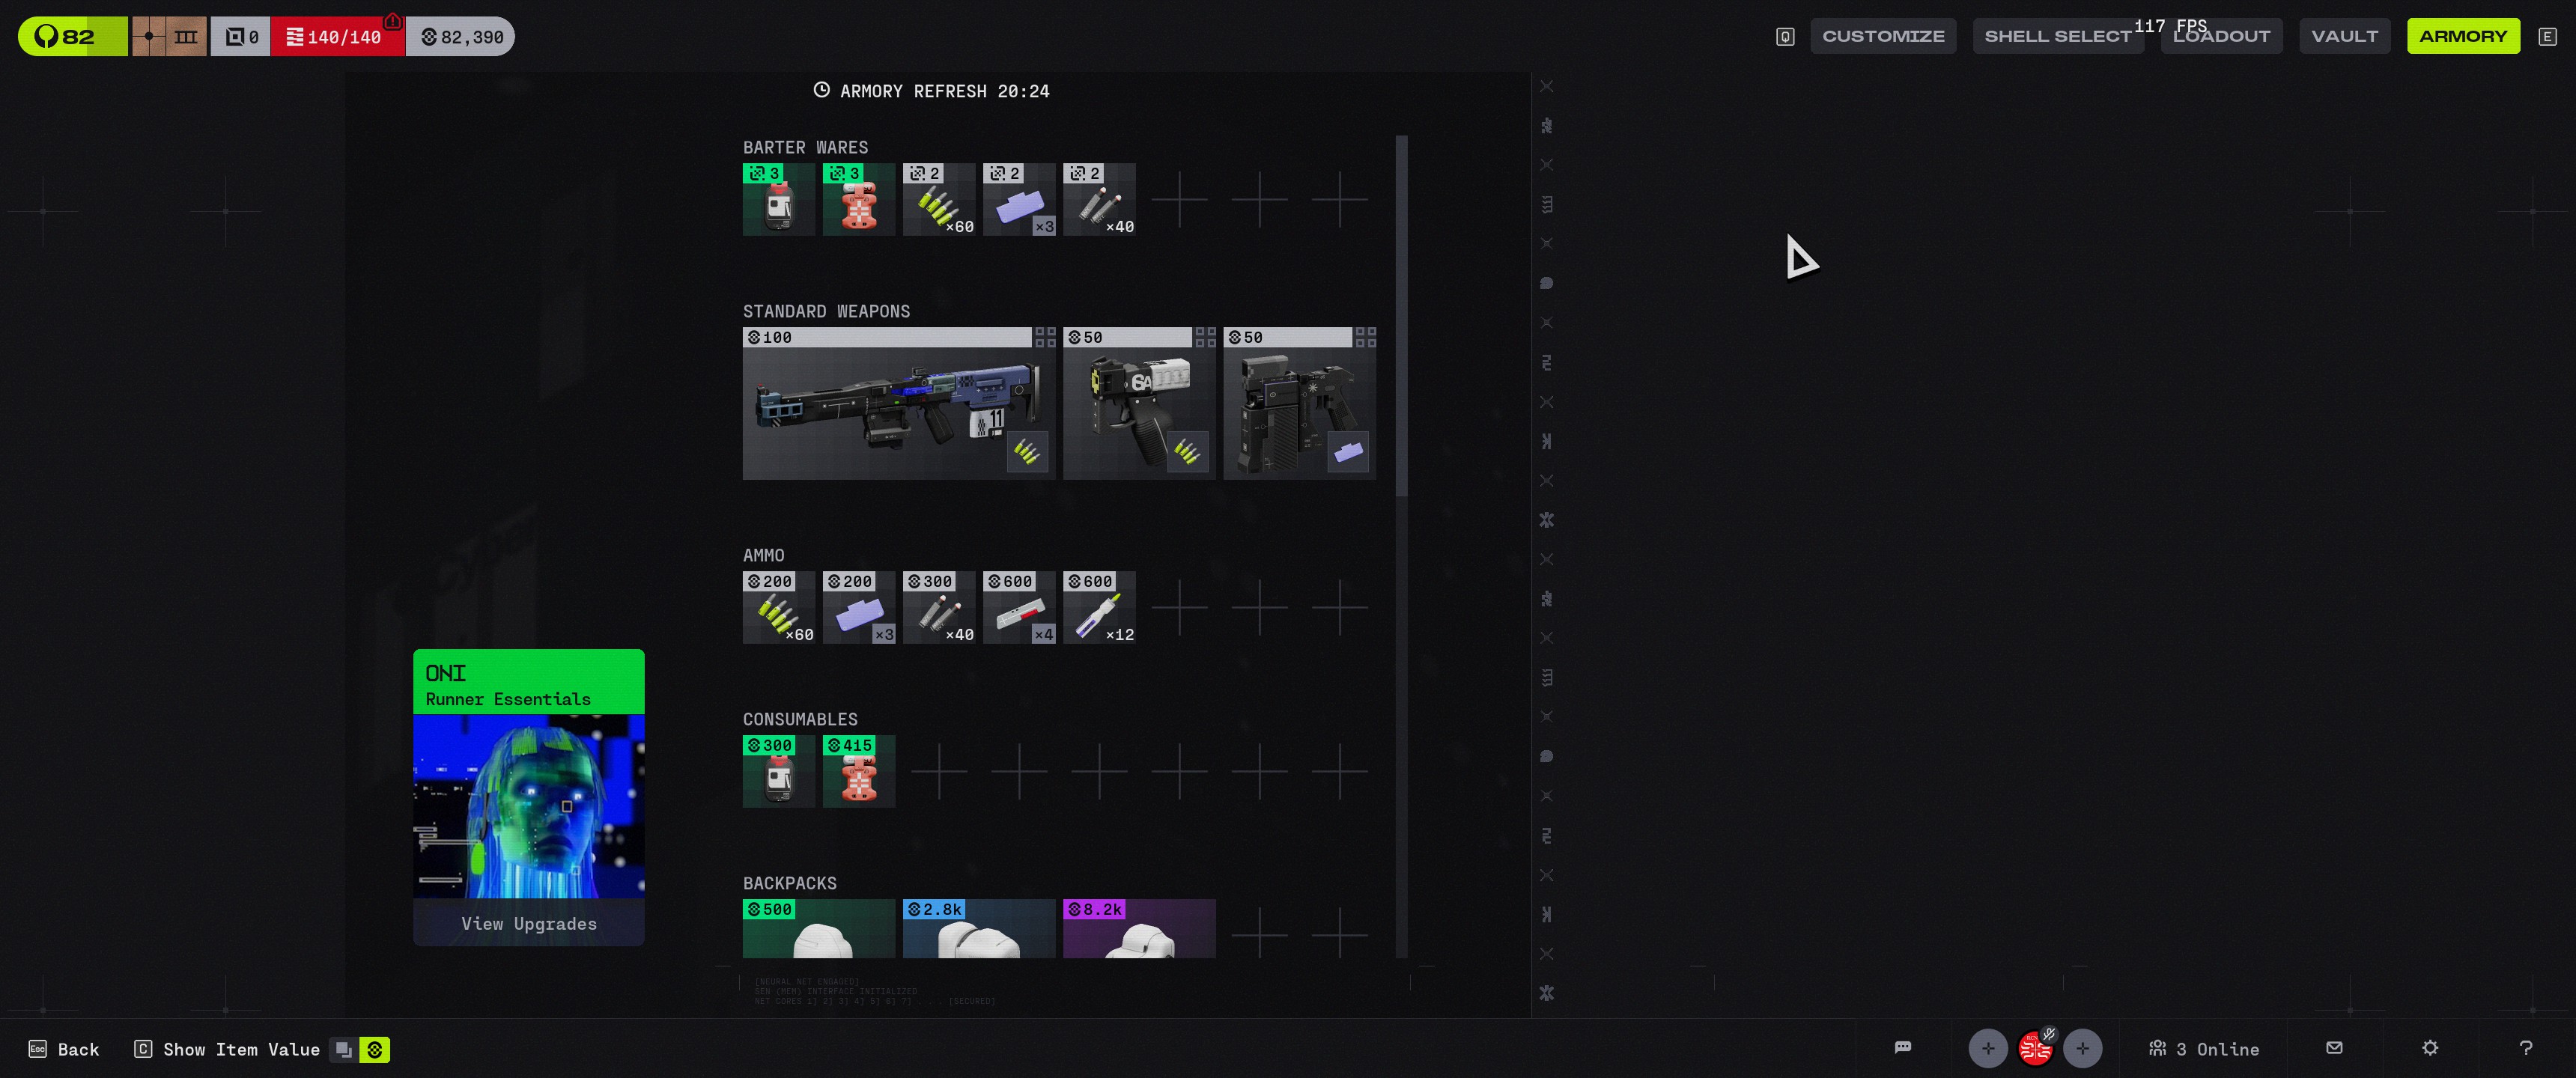Click the help question mark icon

2526,1048
